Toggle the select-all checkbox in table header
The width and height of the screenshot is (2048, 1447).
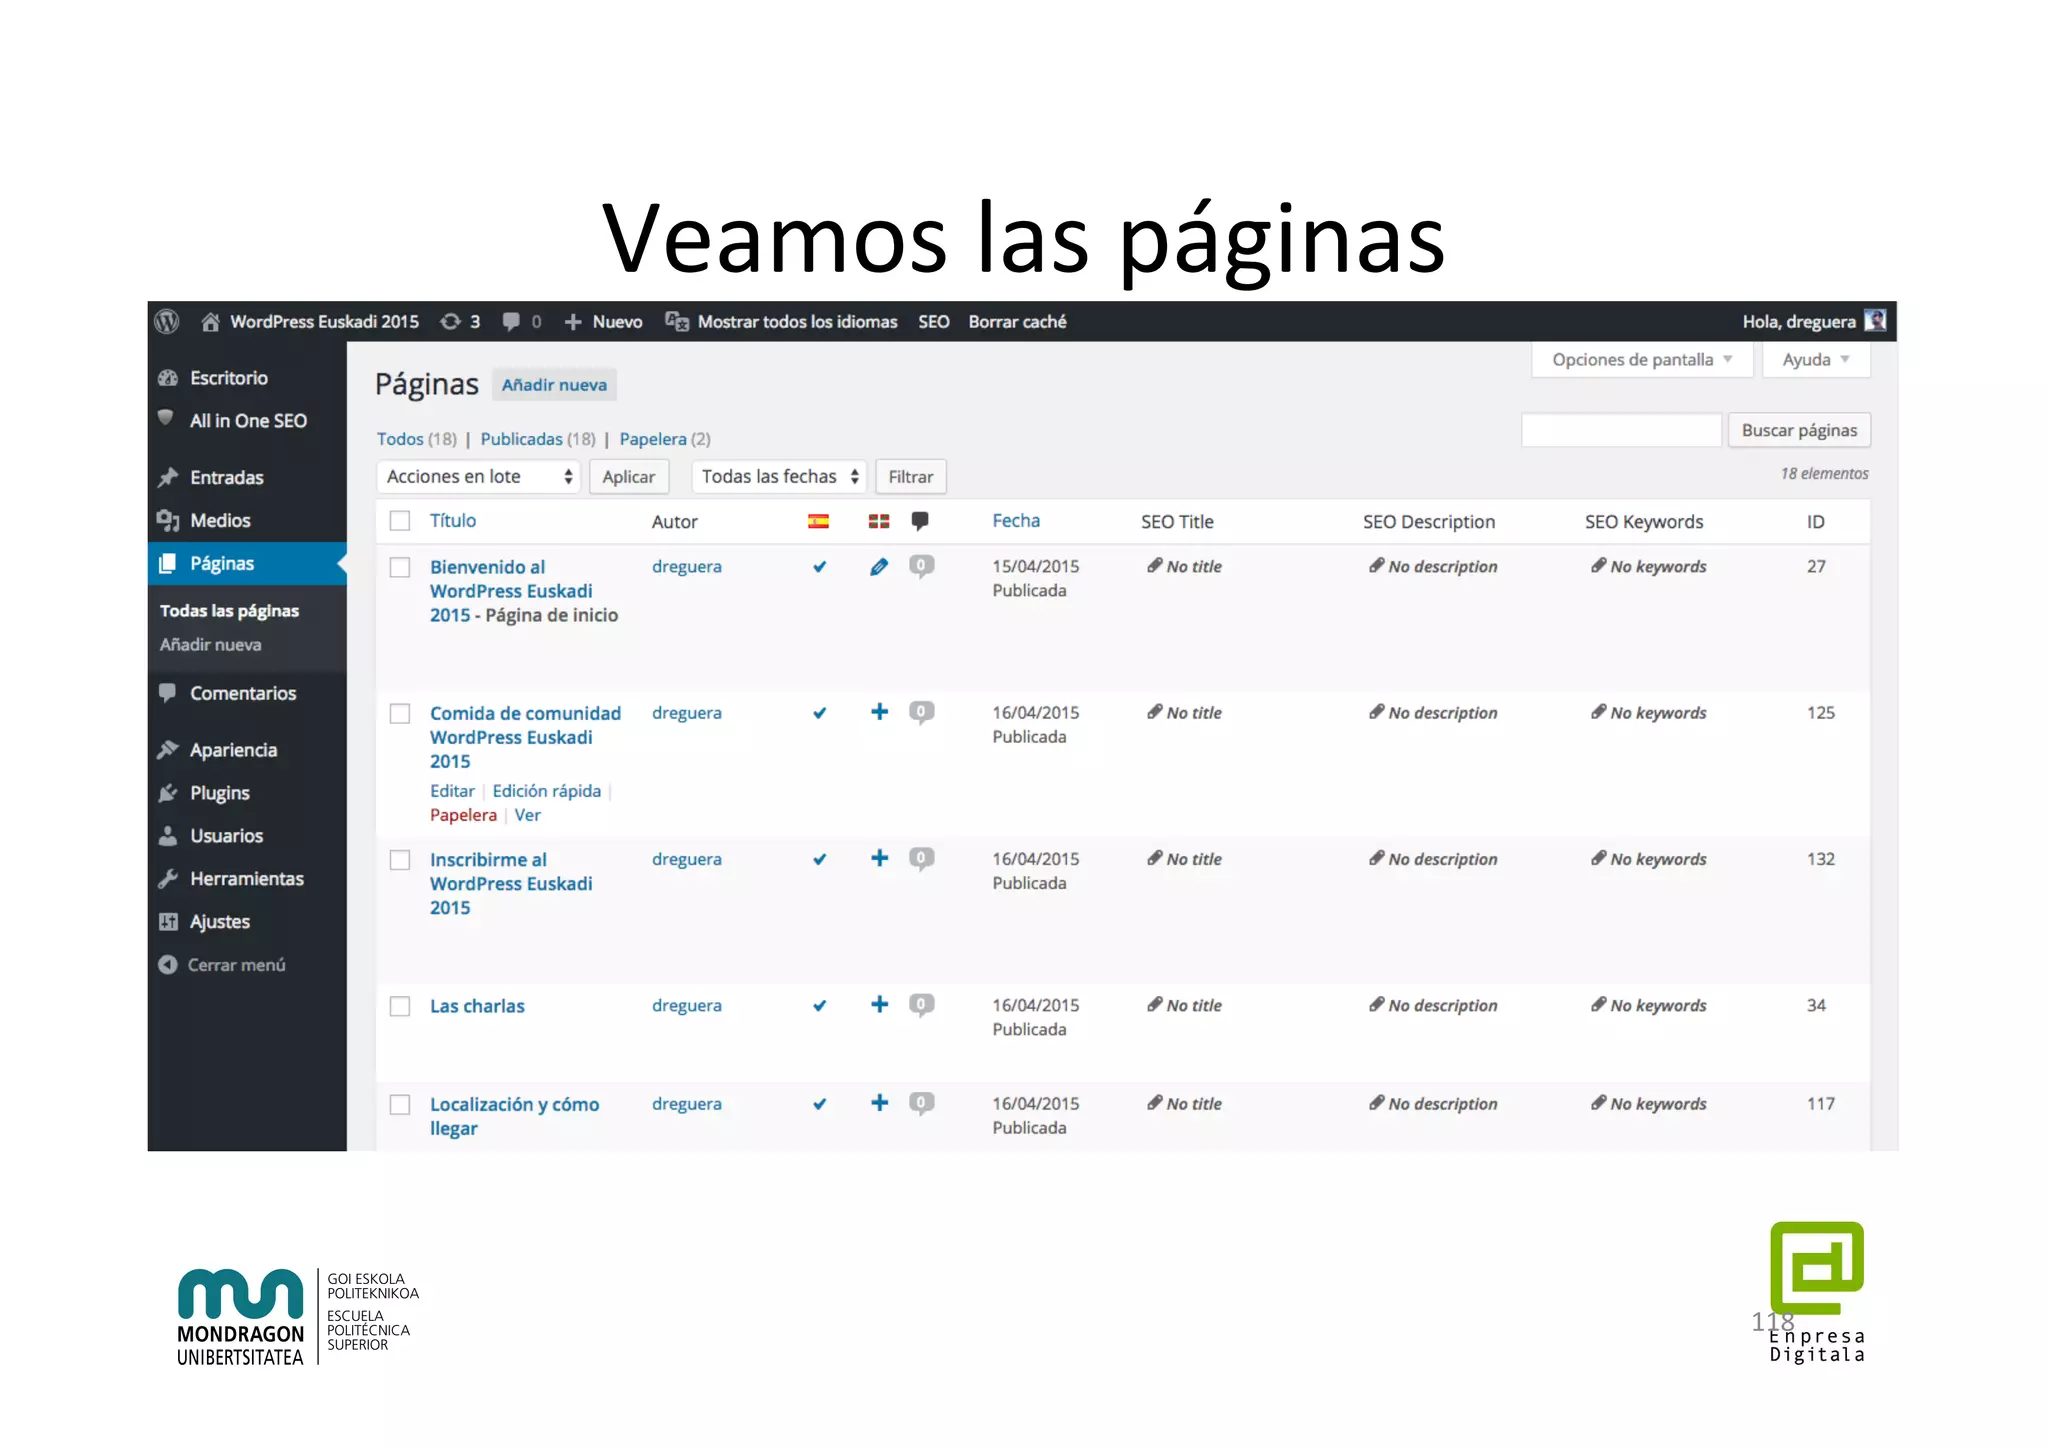[400, 521]
